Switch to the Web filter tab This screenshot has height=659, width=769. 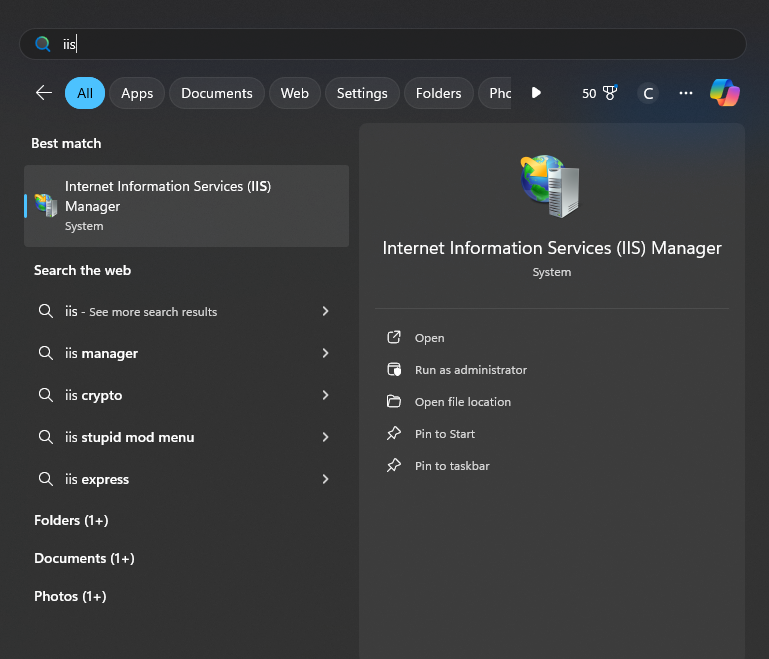[x=295, y=93]
